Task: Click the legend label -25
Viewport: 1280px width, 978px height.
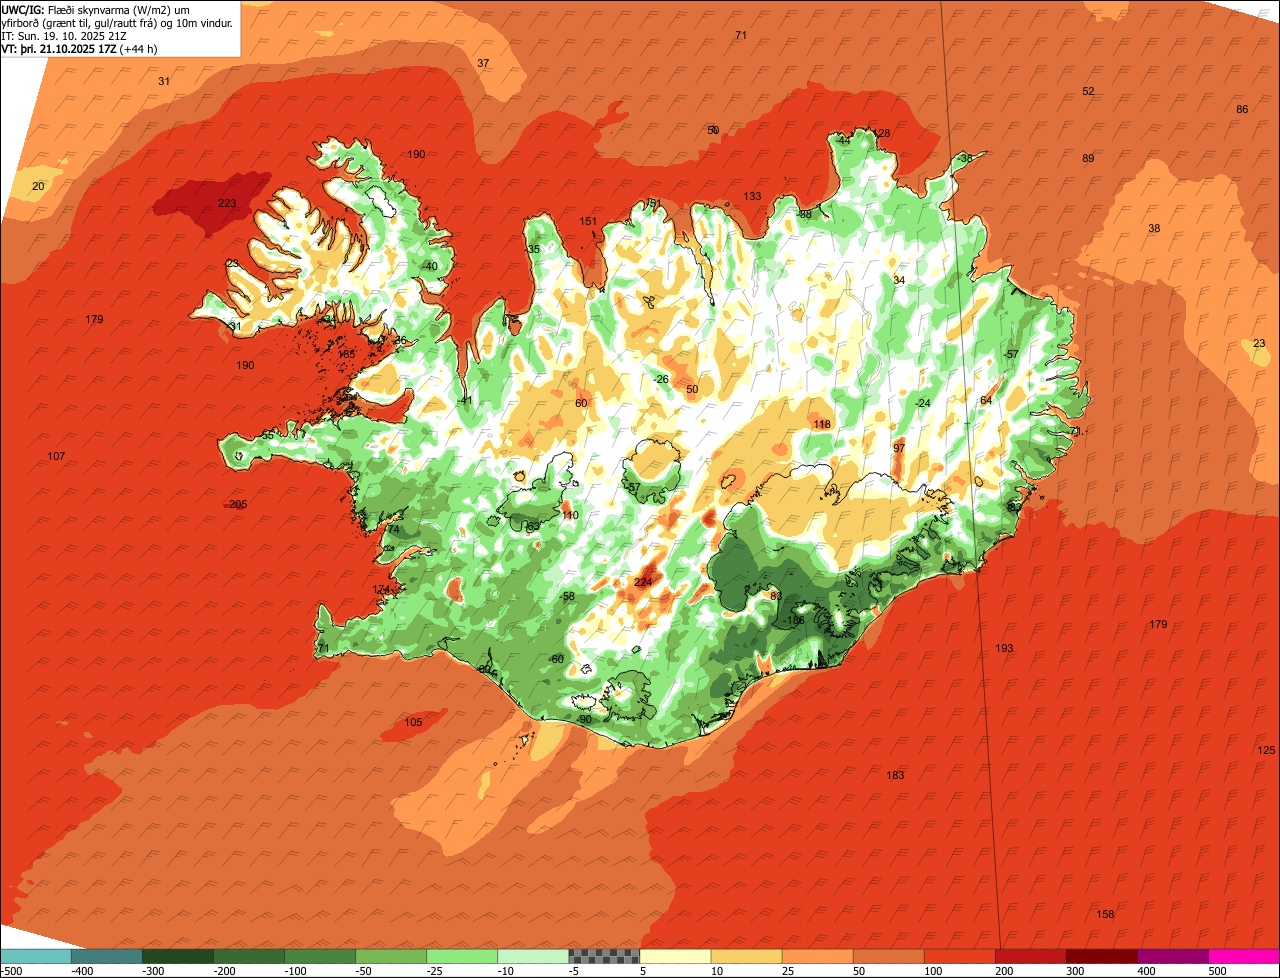Action: tap(436, 970)
